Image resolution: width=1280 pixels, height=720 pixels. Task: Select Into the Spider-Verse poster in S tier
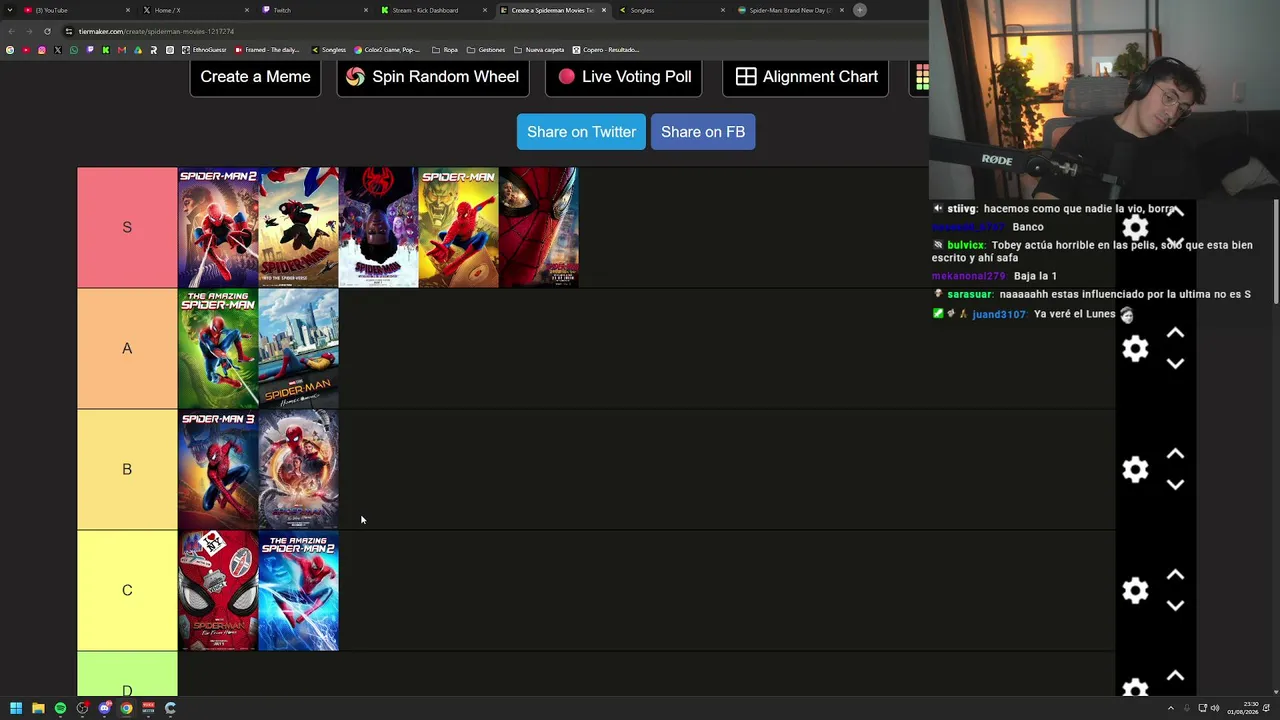(298, 228)
